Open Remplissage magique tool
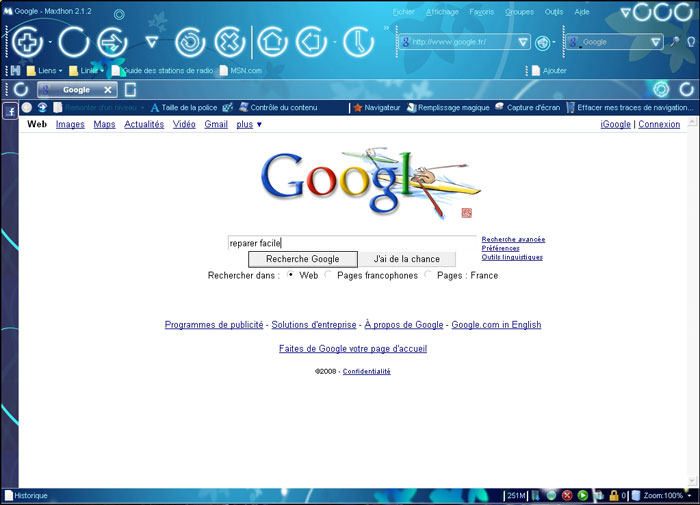Viewport: 700px width, 505px height. [x=448, y=108]
